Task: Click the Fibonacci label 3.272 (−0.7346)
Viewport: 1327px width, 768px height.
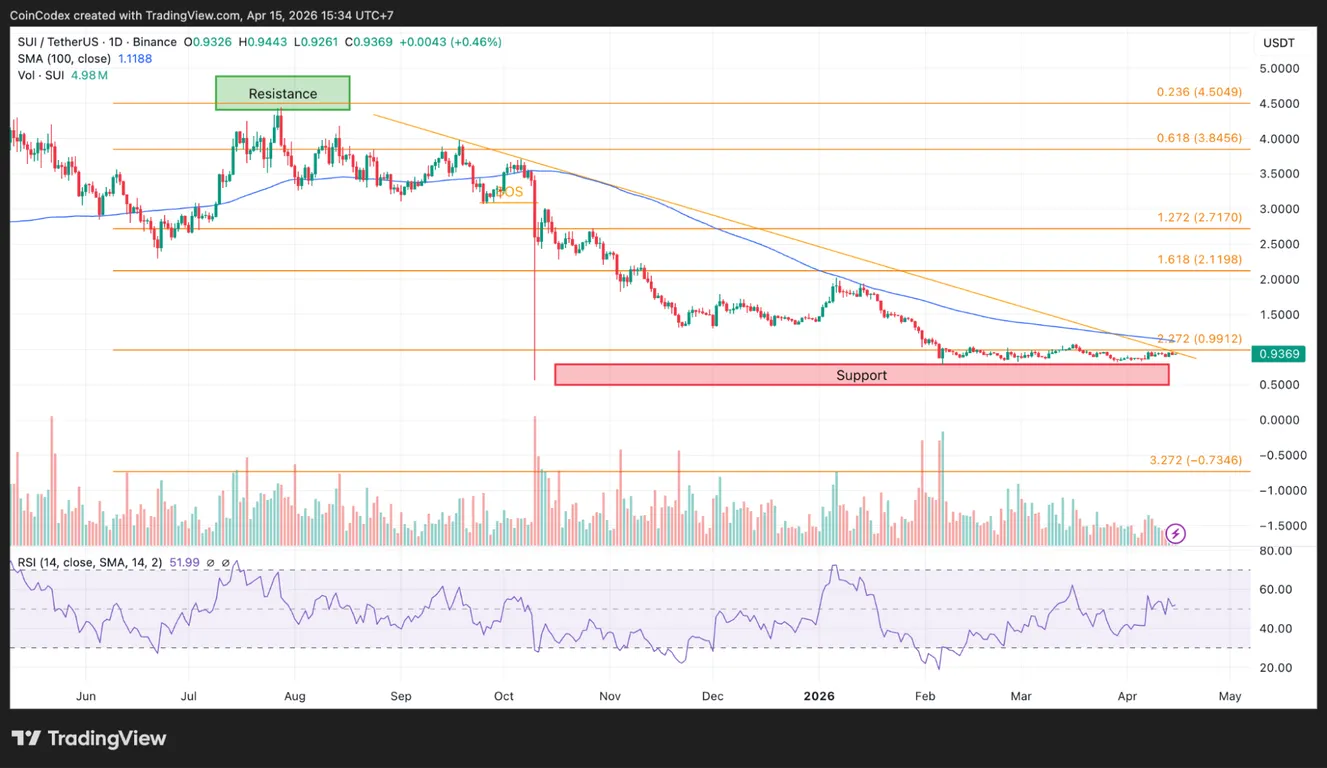Action: (x=1196, y=460)
